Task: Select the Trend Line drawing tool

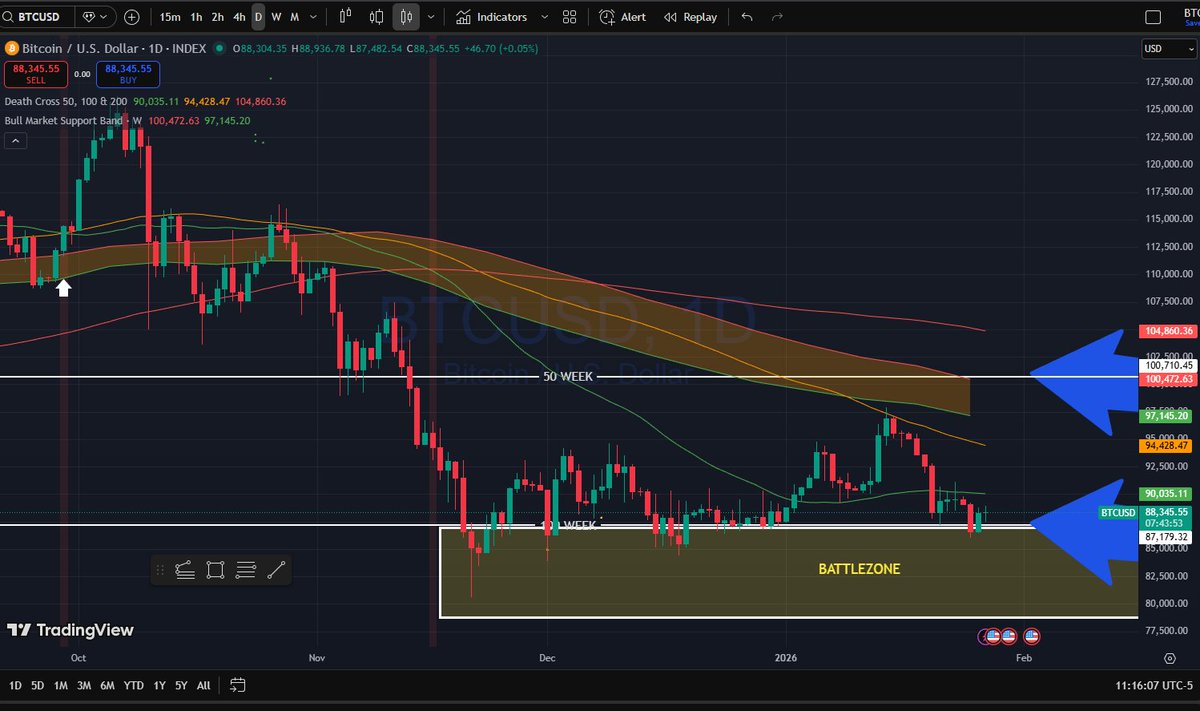Action: [277, 571]
